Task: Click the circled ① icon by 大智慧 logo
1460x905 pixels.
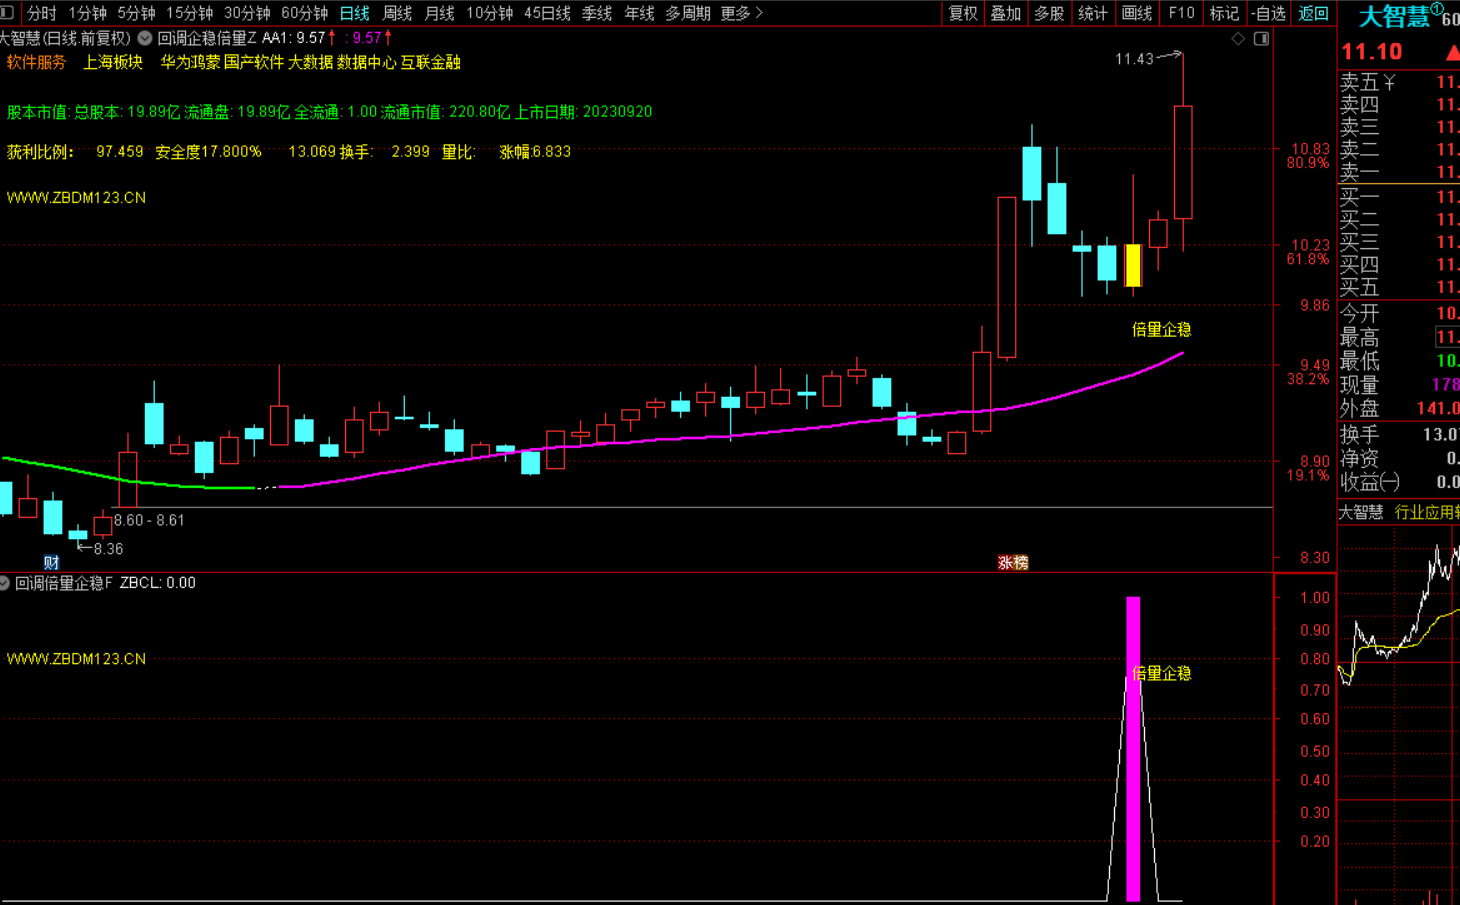Action: coord(1437,9)
